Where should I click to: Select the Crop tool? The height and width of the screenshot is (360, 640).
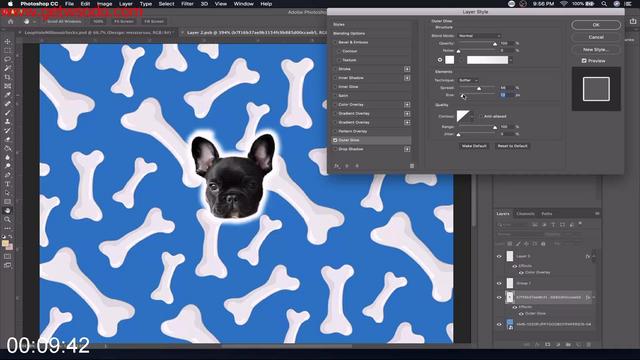tap(7, 77)
